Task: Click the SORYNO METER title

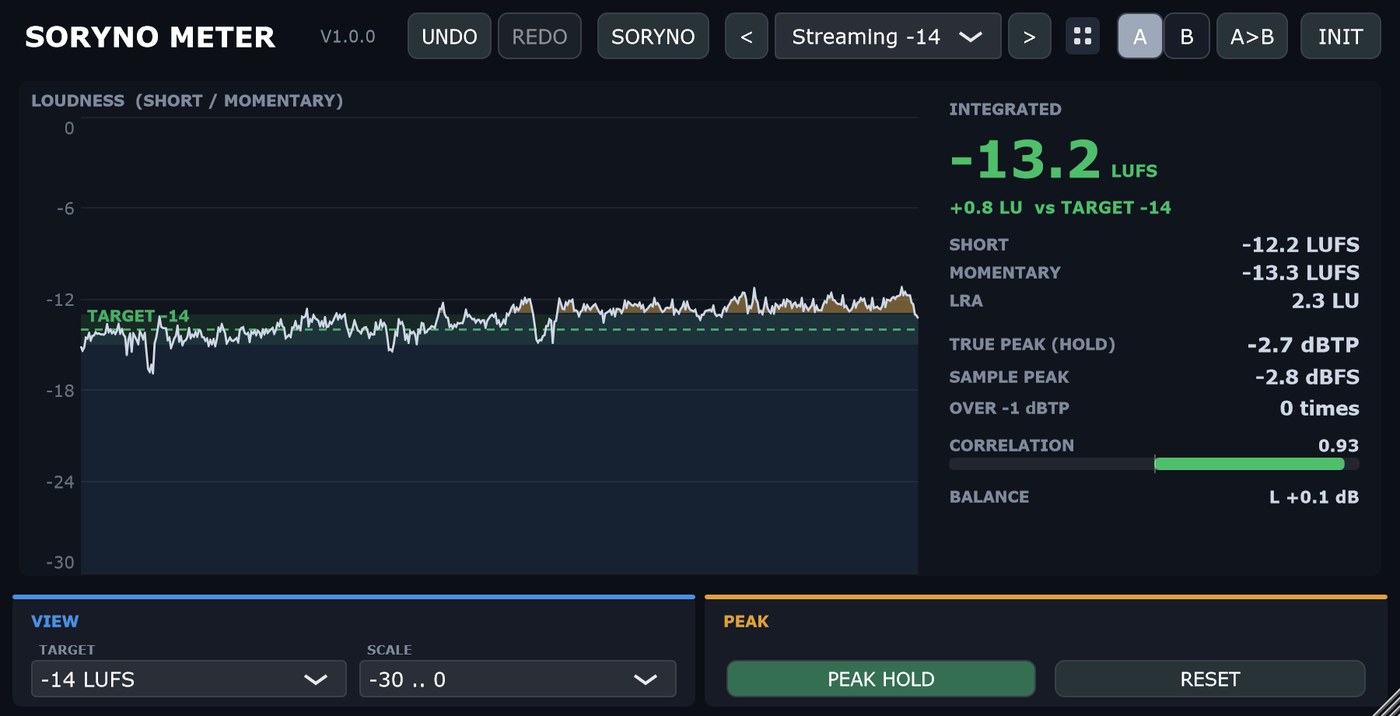Action: [x=150, y=37]
